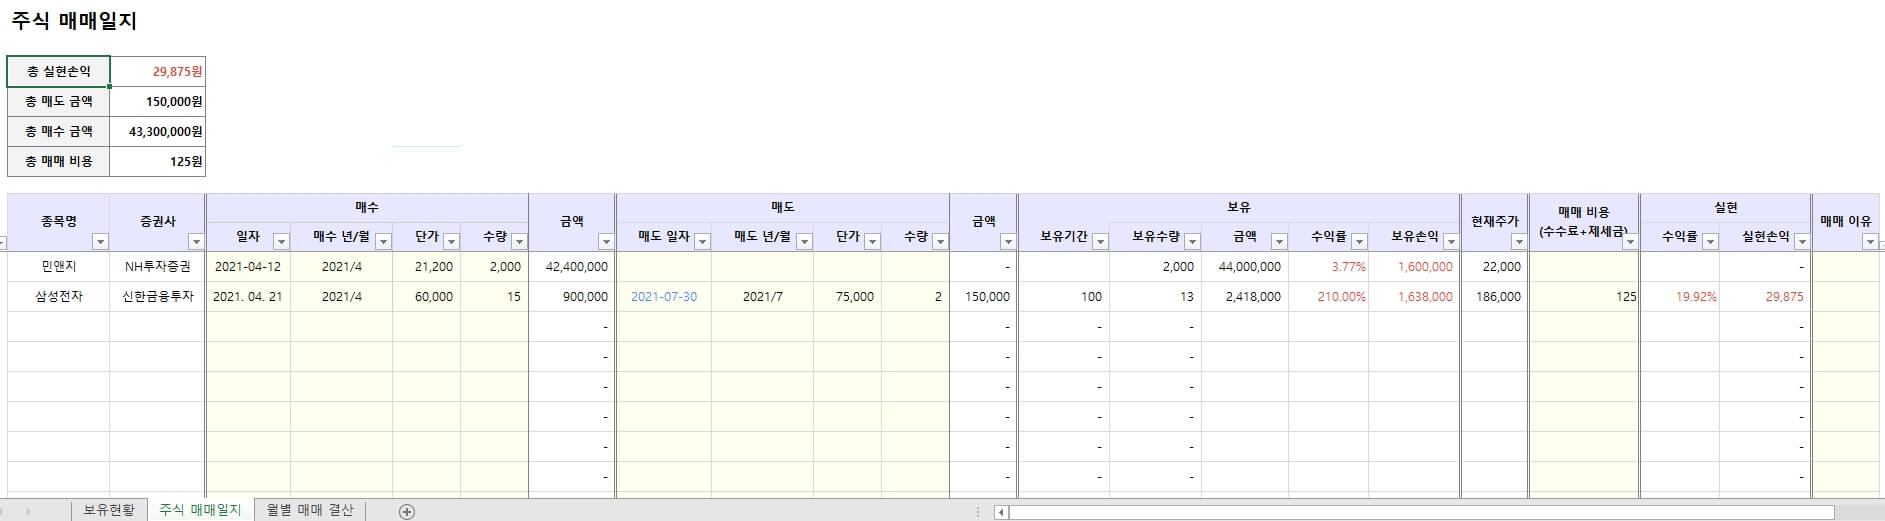Screen dimensions: 1885x521
Task: Select the 신한금융투자 broker cell
Action: tap(158, 297)
